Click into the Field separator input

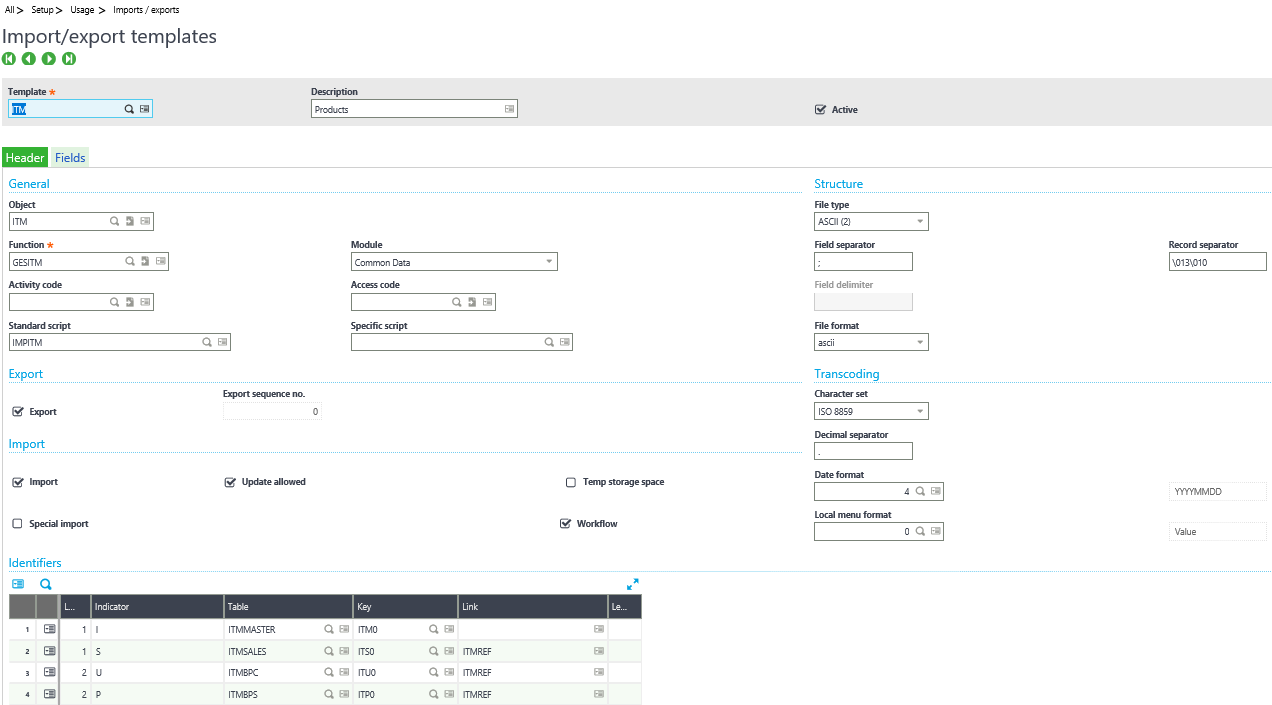[x=863, y=262]
